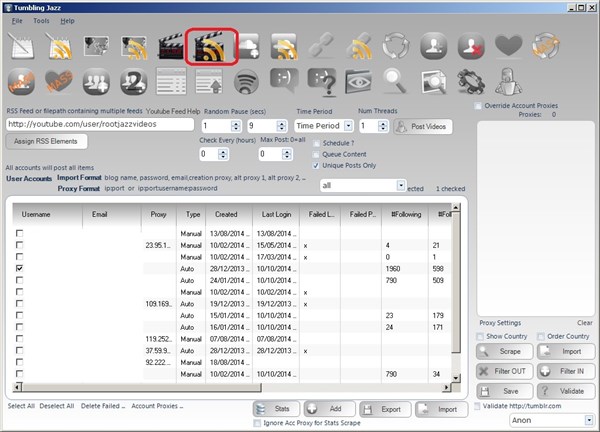Select the users icon with number 2
This screenshot has width=600, height=432.
pyautogui.click(x=134, y=82)
